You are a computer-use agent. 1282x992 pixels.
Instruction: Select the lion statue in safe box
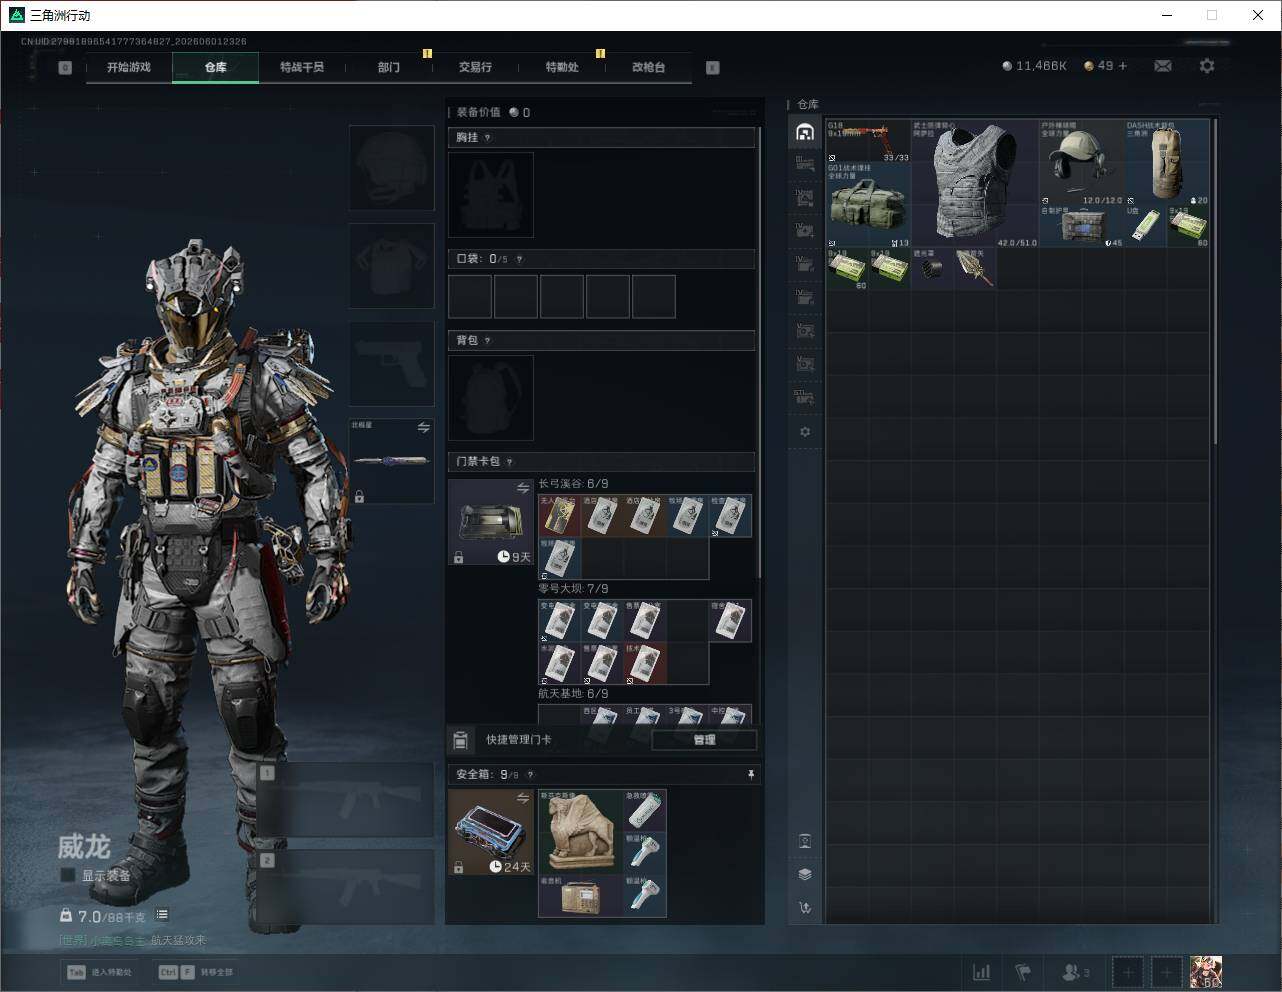pos(580,831)
